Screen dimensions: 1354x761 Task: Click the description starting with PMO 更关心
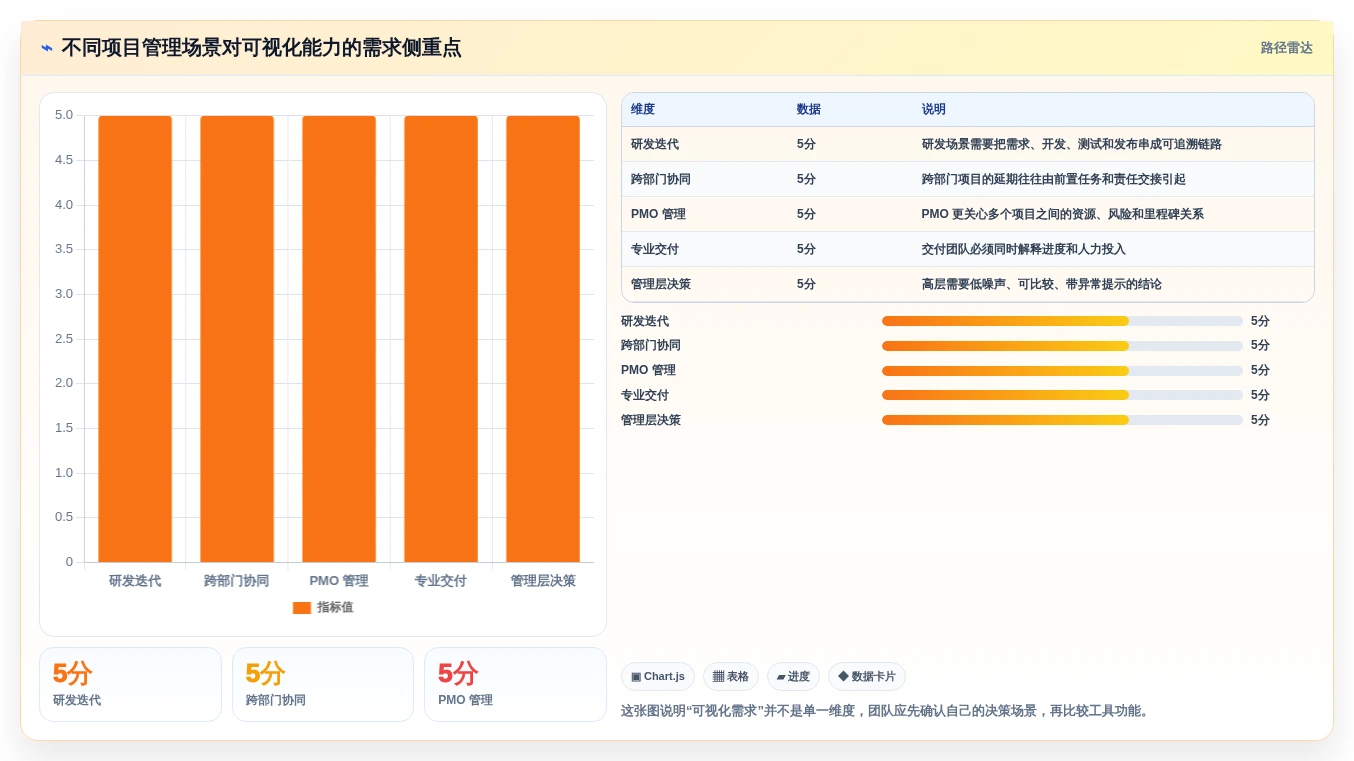[1063, 215]
